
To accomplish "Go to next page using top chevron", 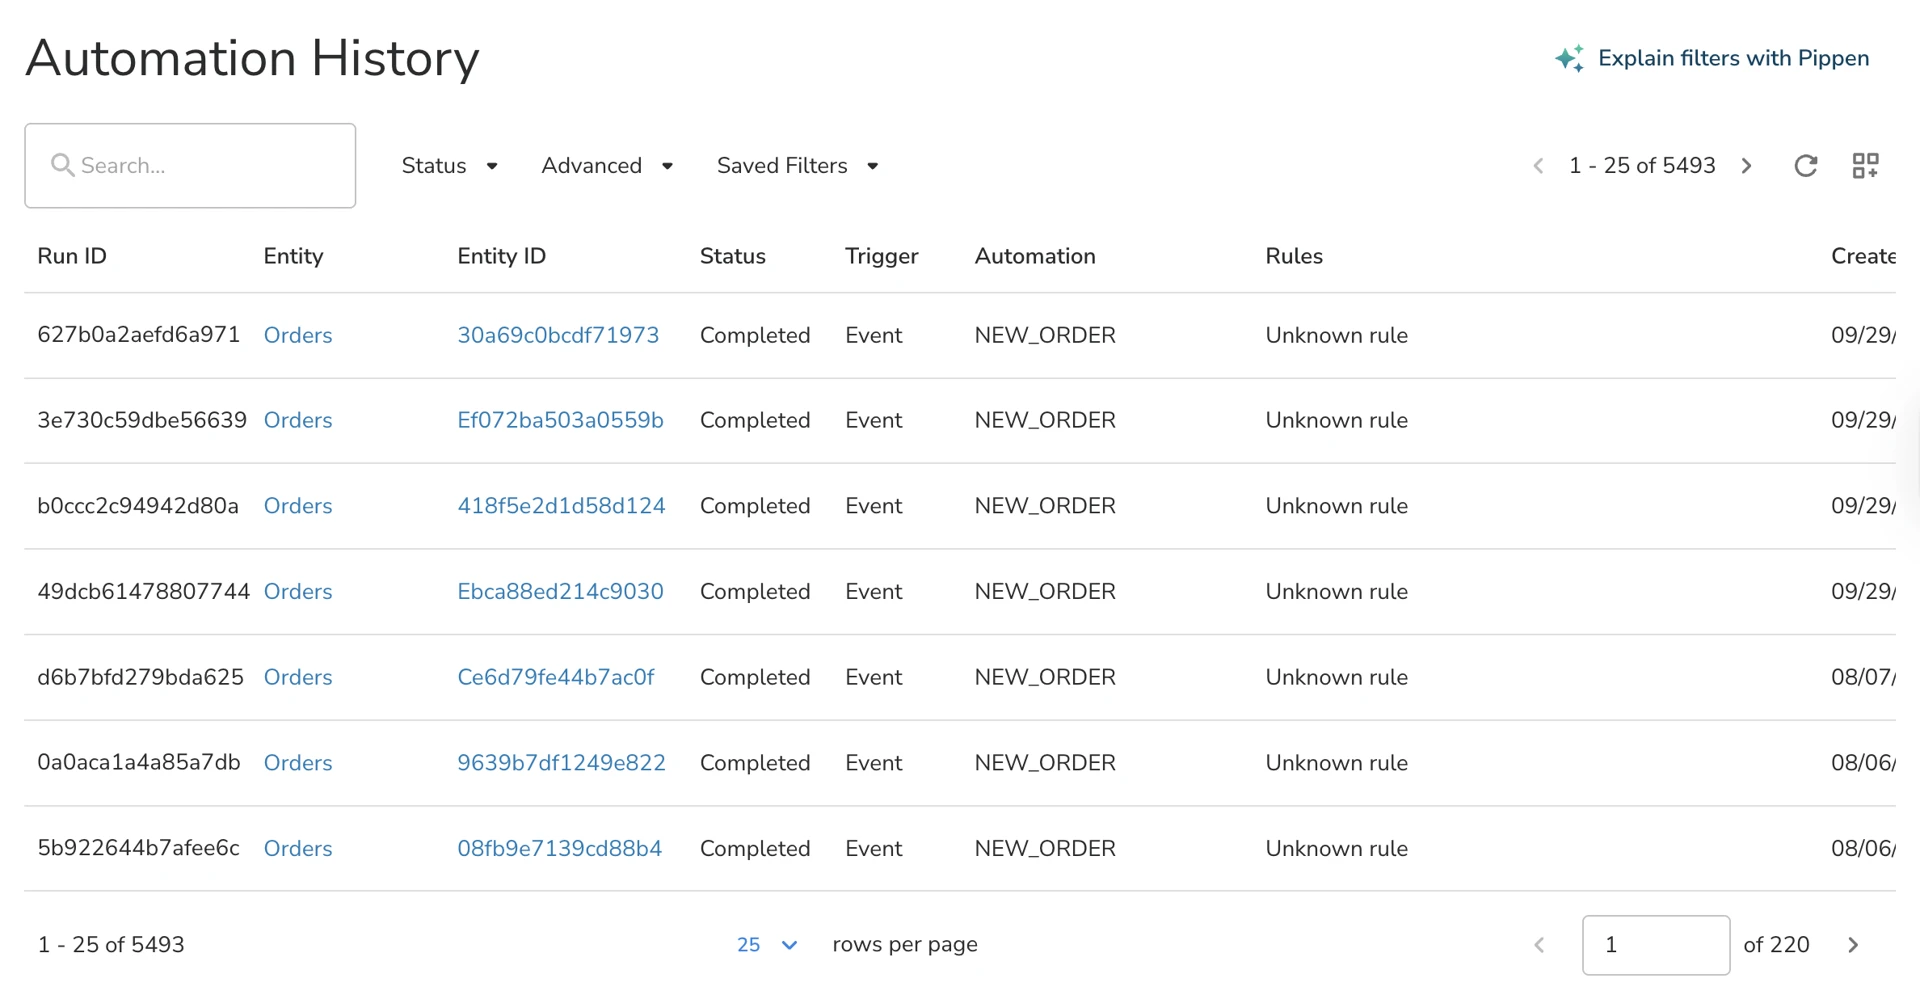I will (1747, 166).
